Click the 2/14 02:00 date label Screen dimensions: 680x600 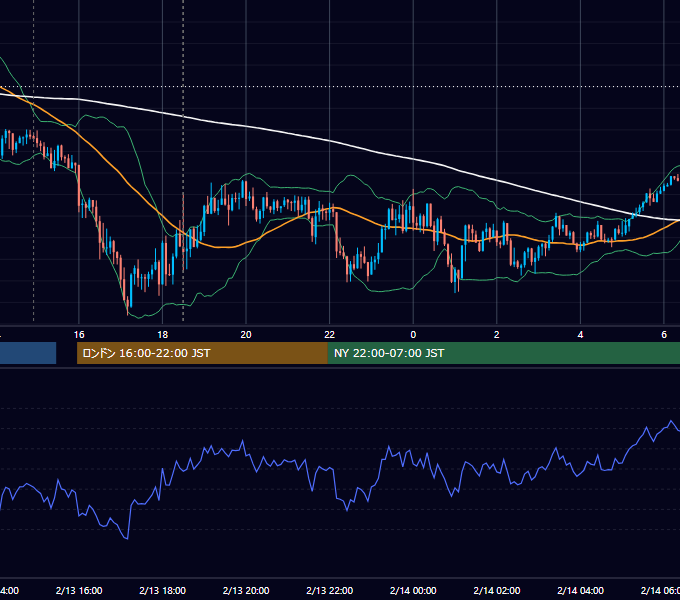pyautogui.click(x=497, y=590)
